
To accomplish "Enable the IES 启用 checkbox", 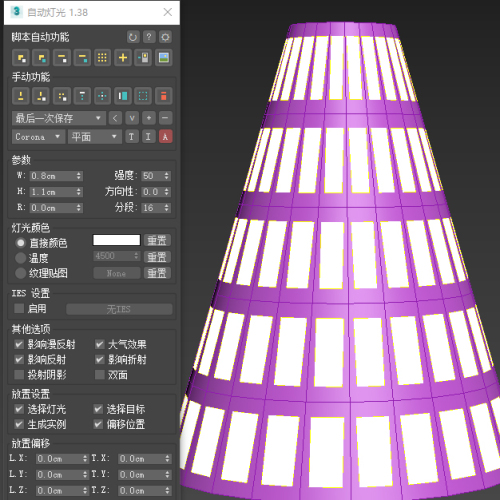I will pos(19,308).
